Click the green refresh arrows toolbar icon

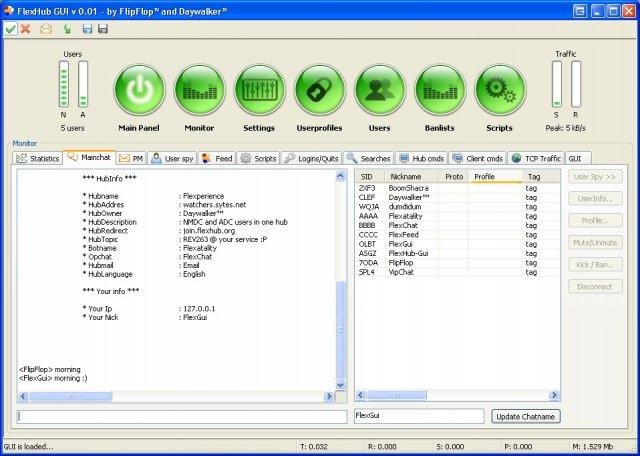(67, 29)
